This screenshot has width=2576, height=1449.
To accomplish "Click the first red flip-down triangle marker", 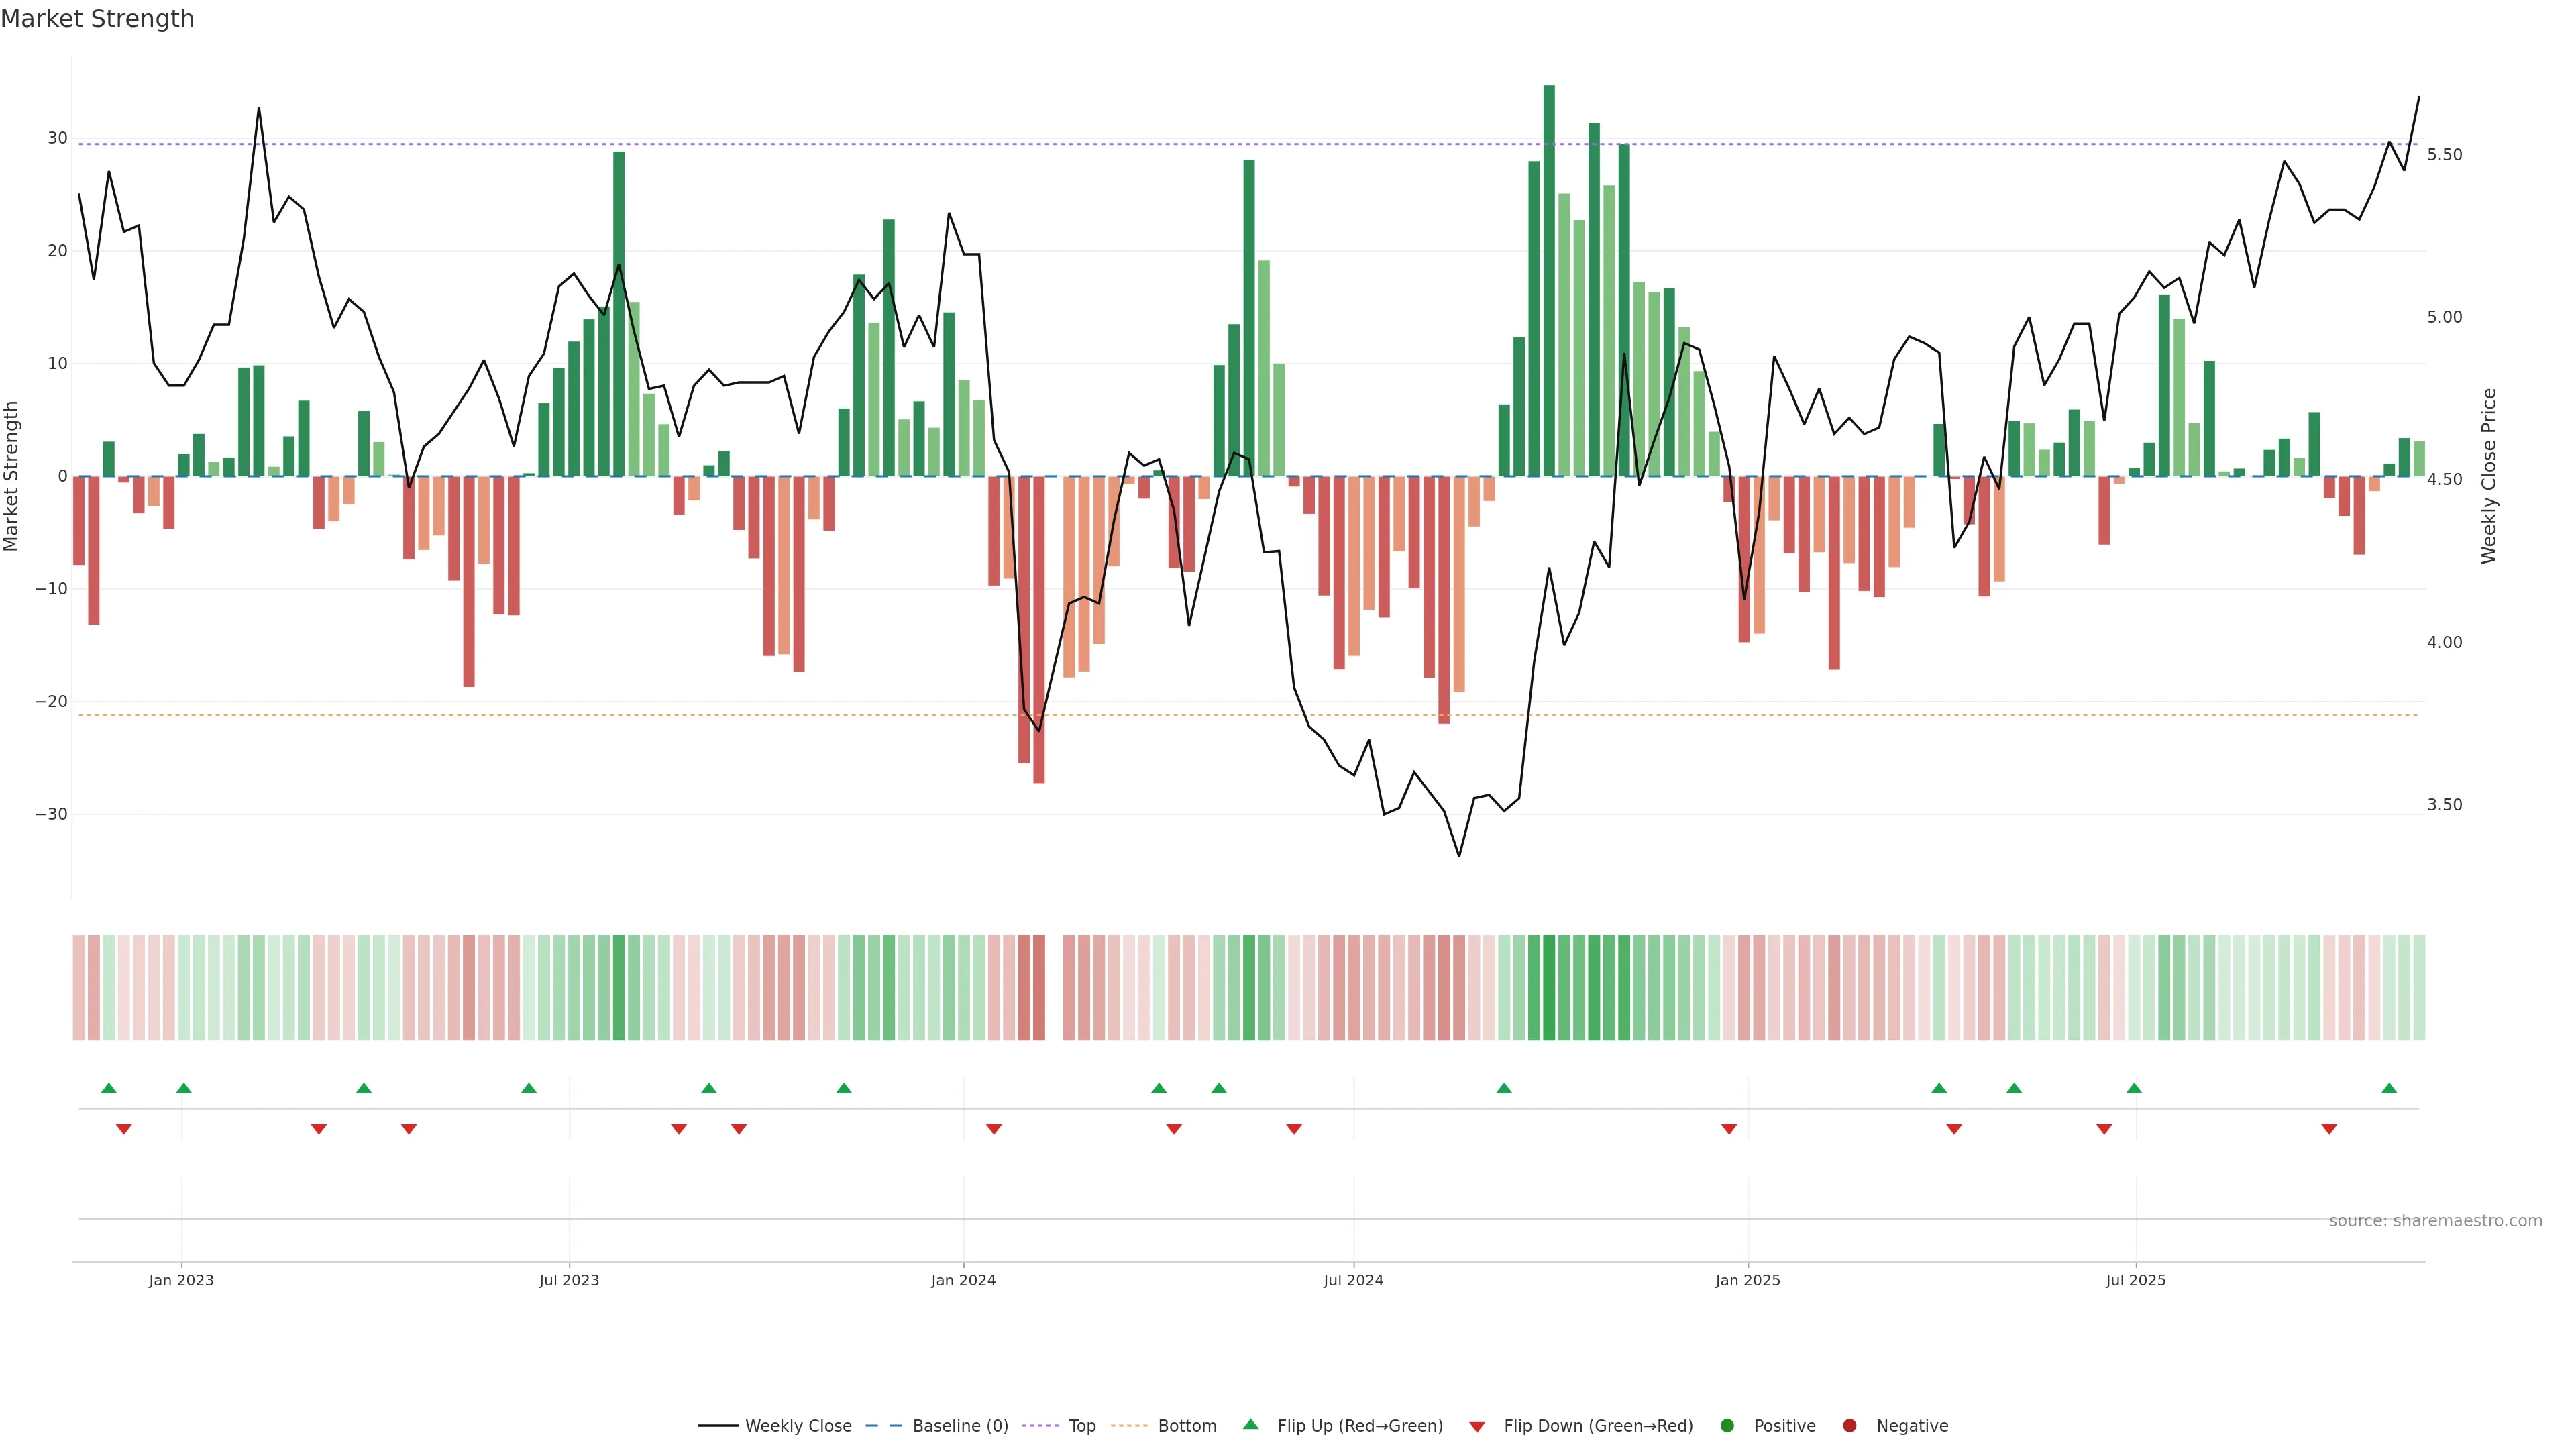I will pyautogui.click(x=124, y=1129).
